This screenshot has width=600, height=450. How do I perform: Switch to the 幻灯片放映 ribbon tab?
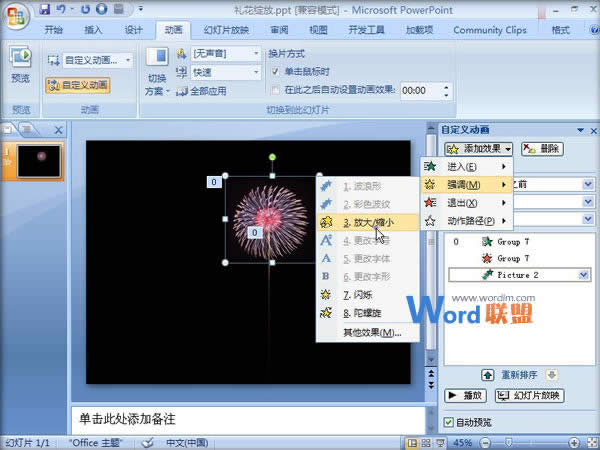tap(227, 30)
